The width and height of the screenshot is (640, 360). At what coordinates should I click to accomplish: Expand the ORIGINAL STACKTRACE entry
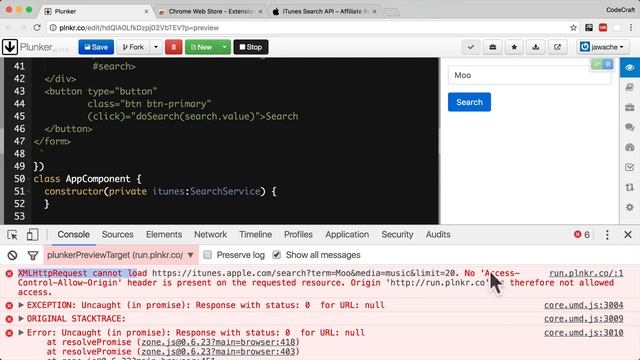(21, 318)
